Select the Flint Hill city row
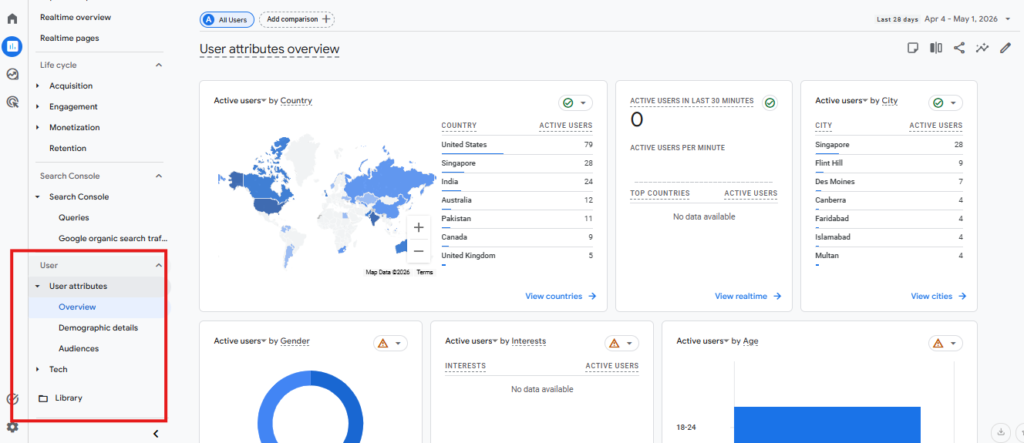 click(889, 163)
